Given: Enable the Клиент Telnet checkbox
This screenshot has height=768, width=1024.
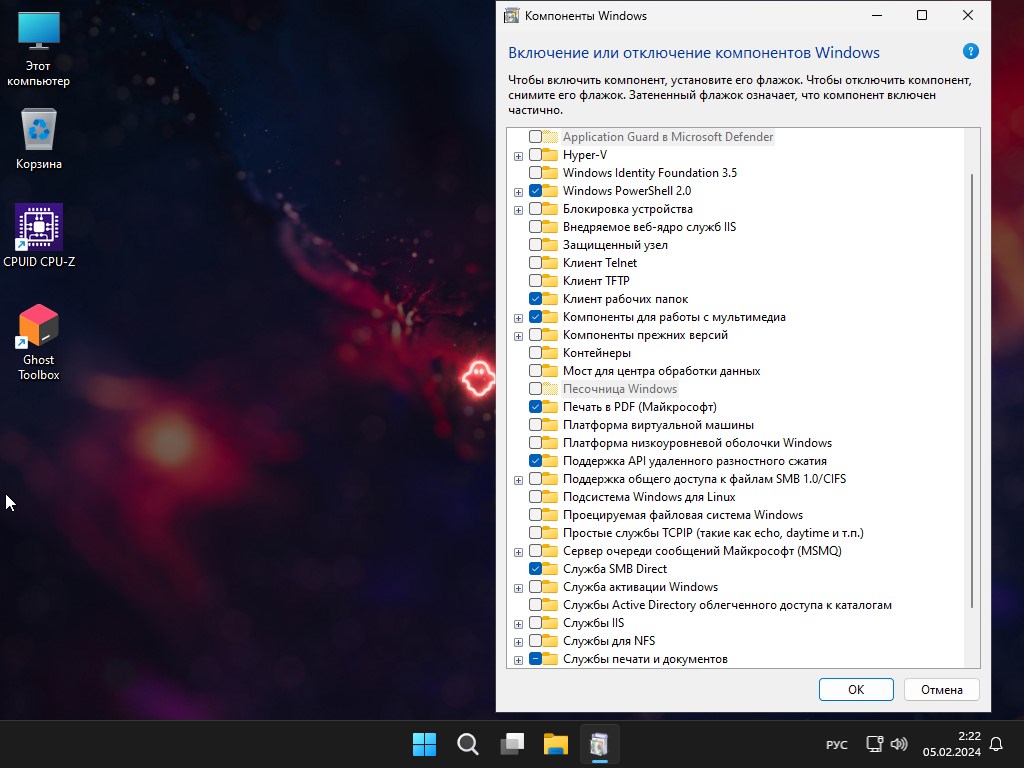Looking at the screenshot, I should pyautogui.click(x=535, y=263).
